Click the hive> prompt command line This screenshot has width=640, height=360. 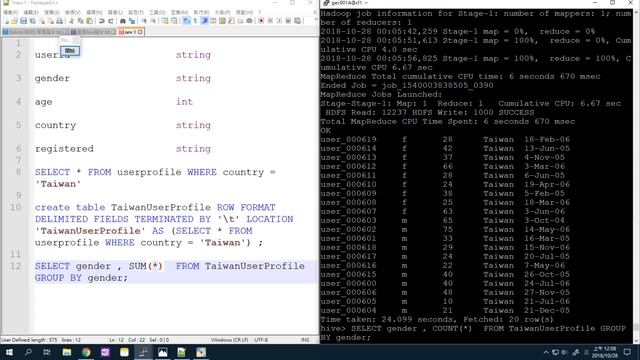tap(473, 333)
